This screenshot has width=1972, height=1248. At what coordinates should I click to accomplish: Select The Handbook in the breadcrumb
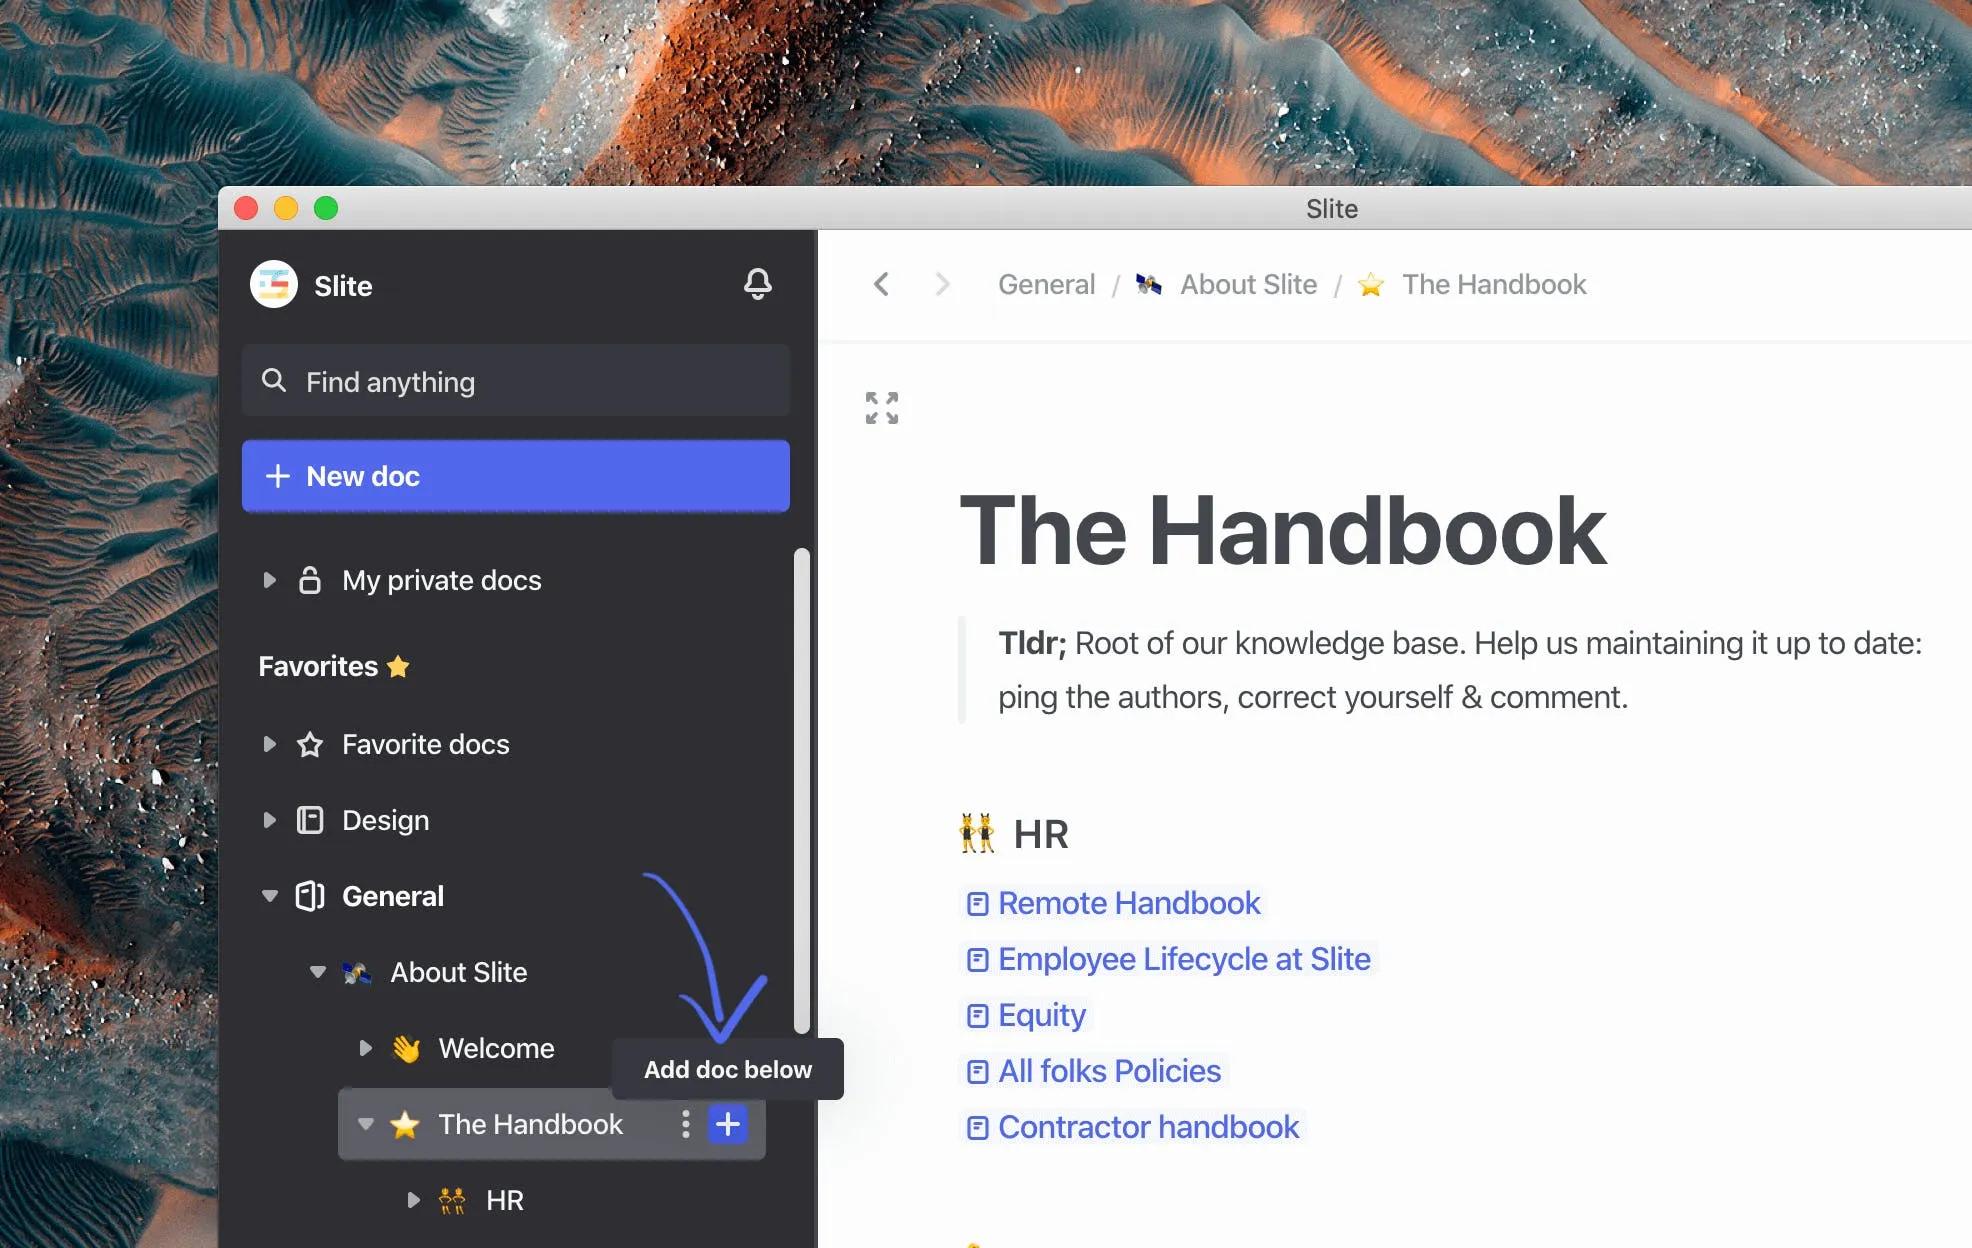[1494, 284]
